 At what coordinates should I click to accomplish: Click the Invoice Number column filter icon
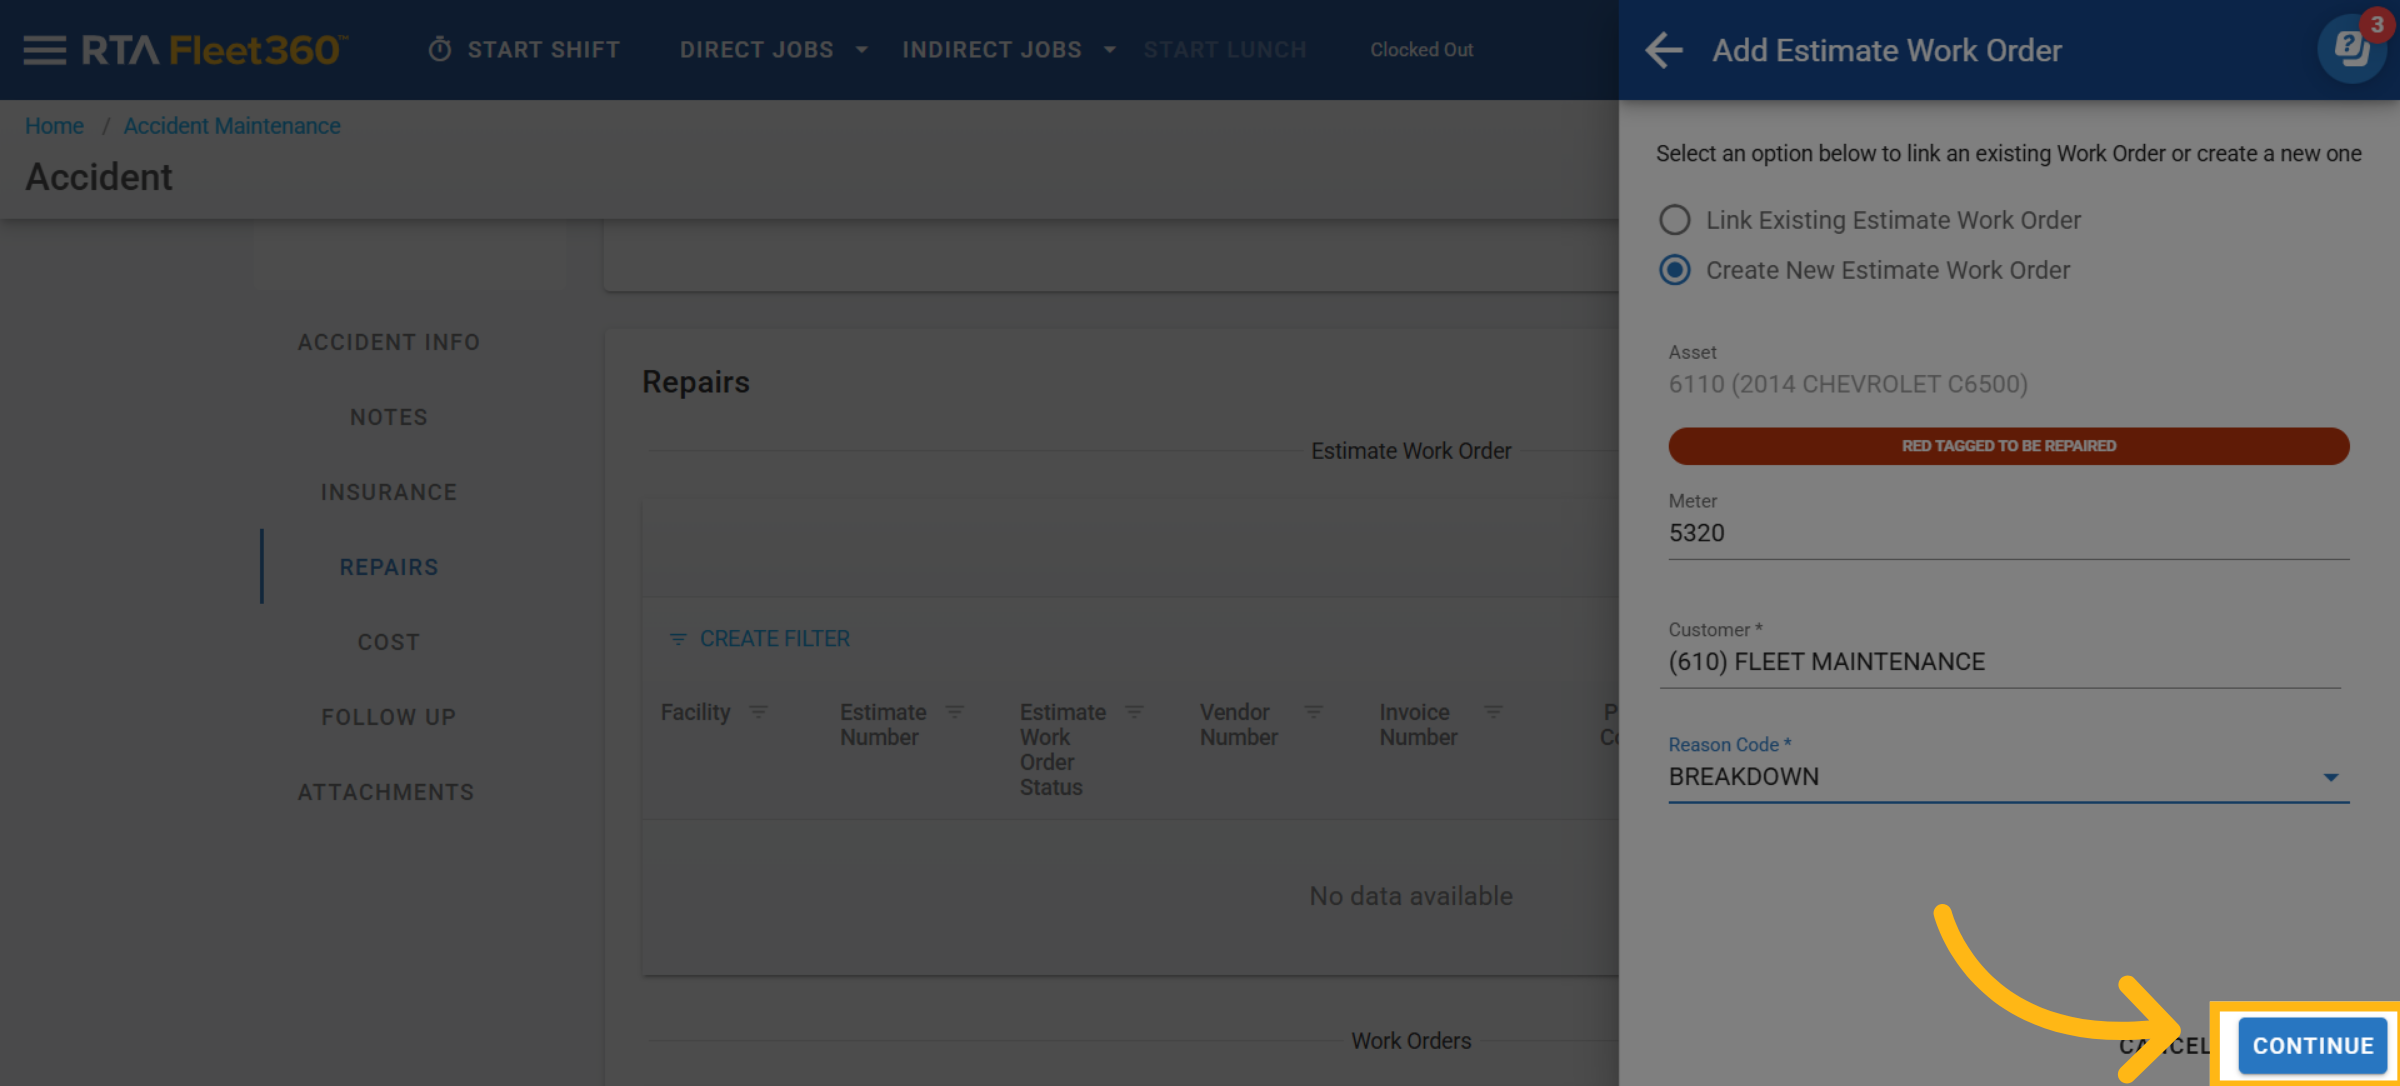pos(1493,712)
